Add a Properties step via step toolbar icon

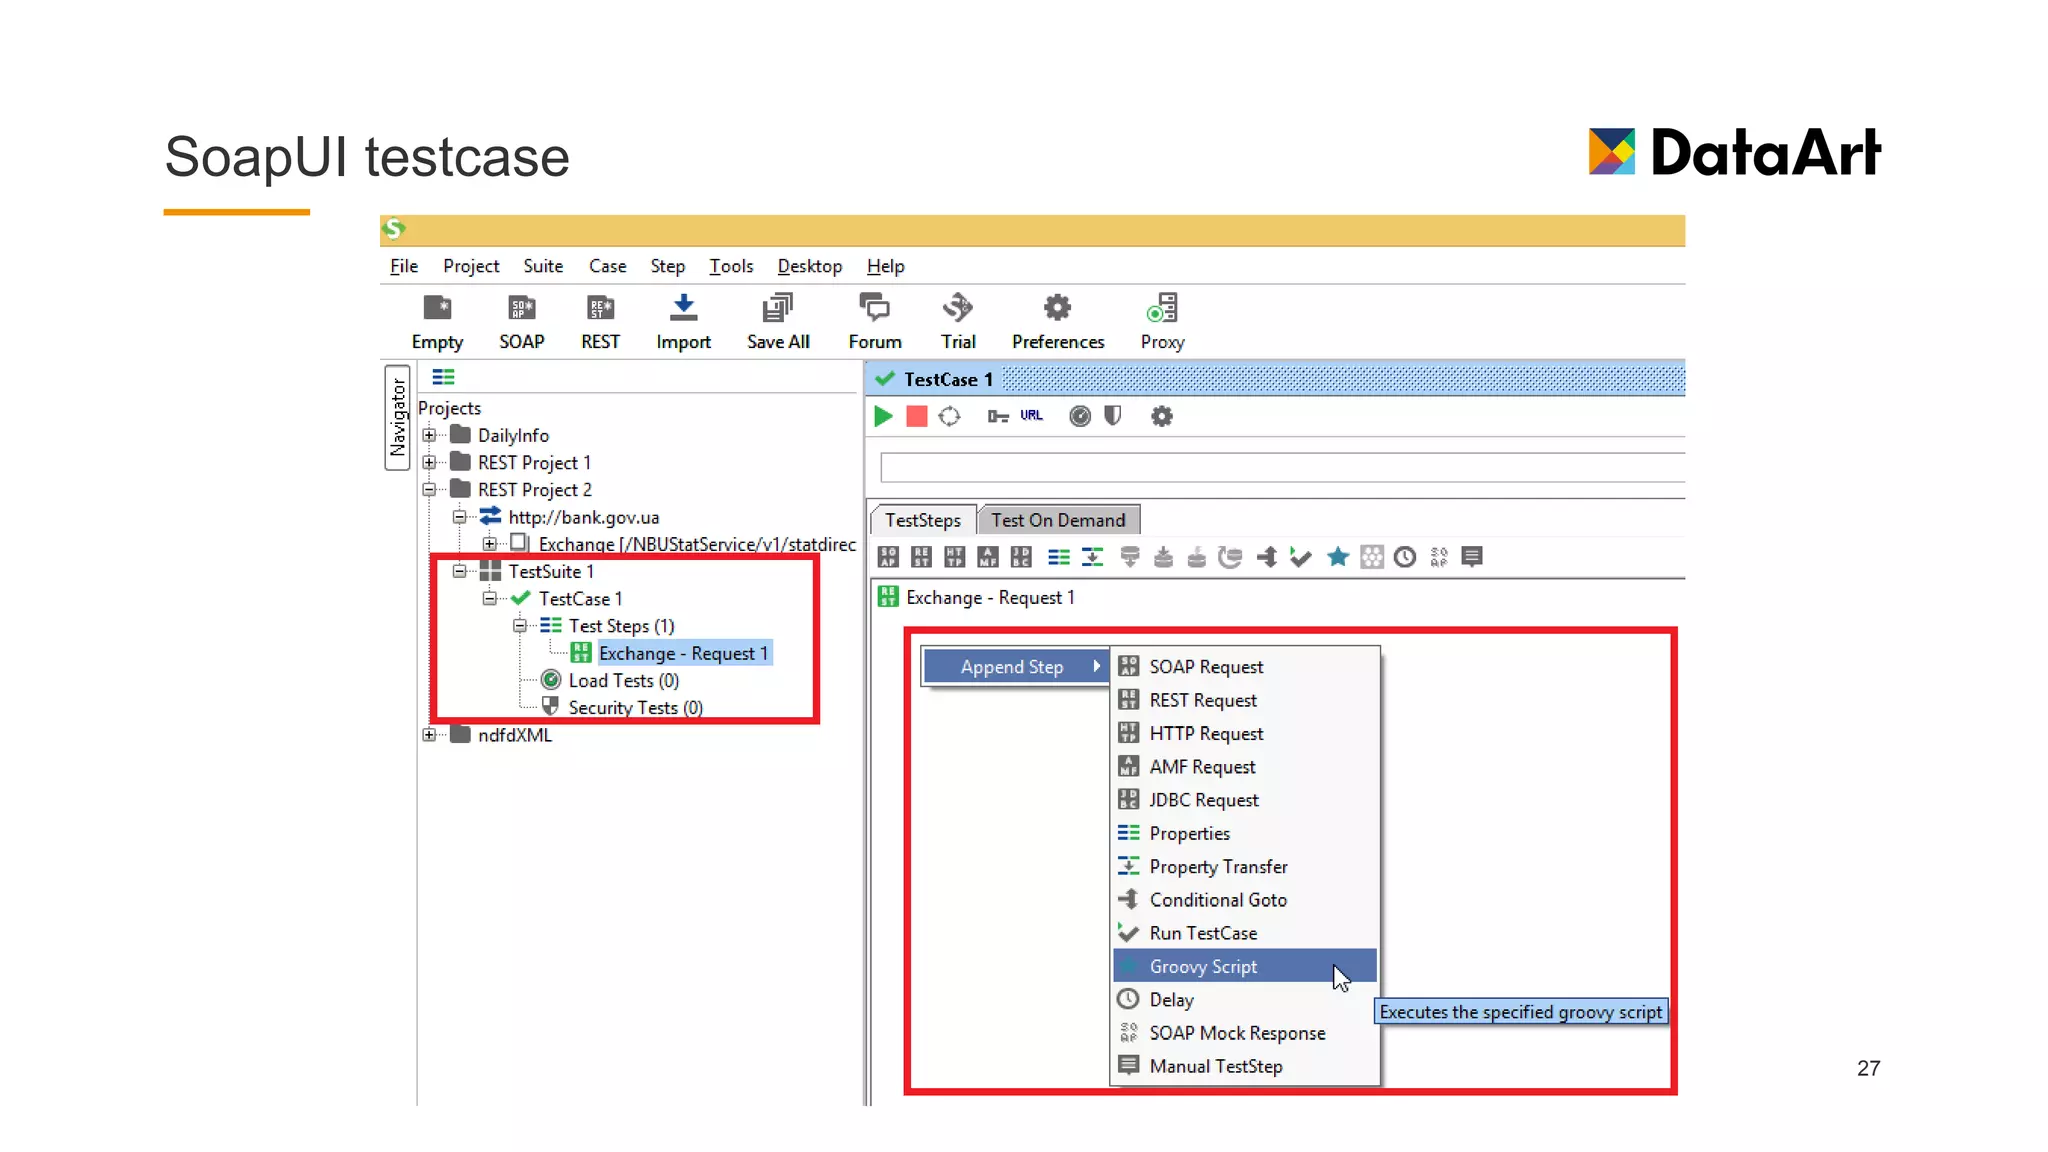click(x=1059, y=557)
